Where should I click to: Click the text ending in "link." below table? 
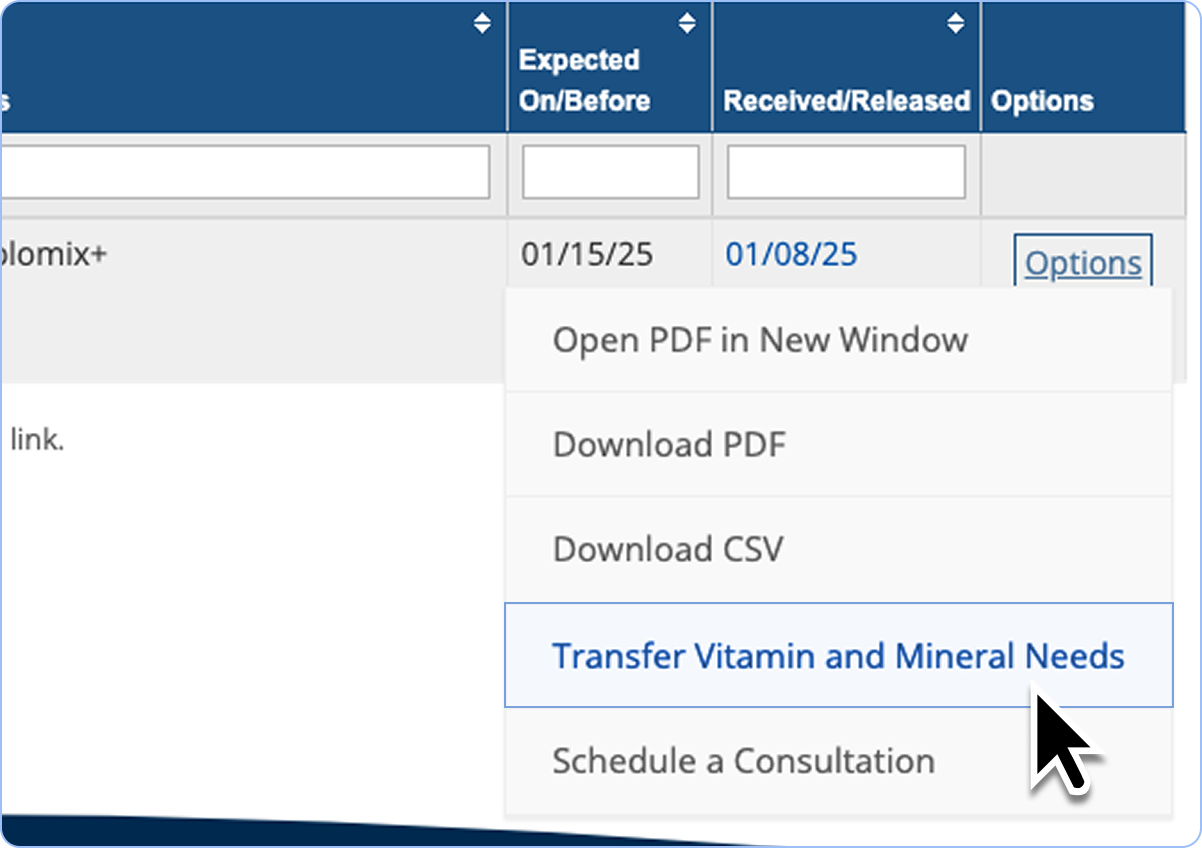[37, 440]
